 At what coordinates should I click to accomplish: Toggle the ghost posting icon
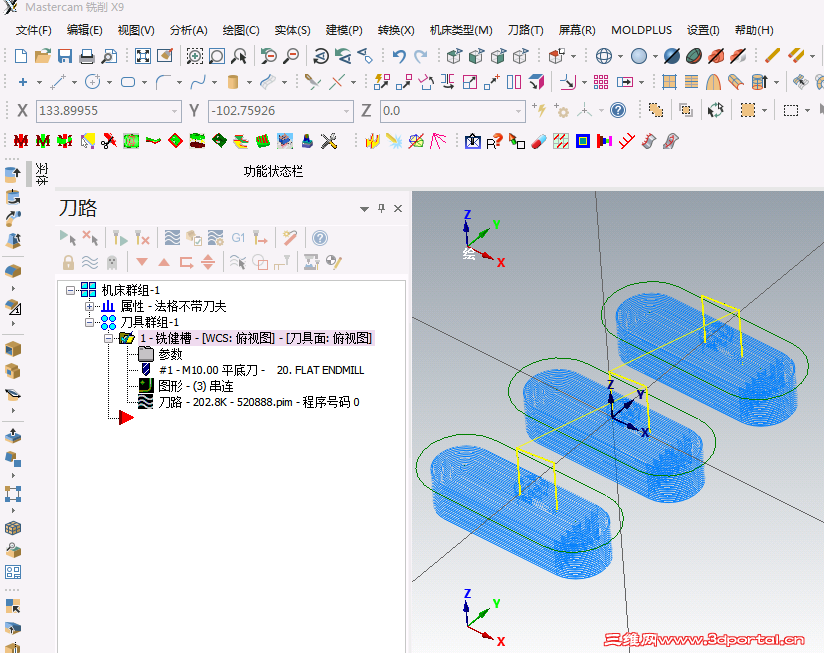tap(111, 262)
